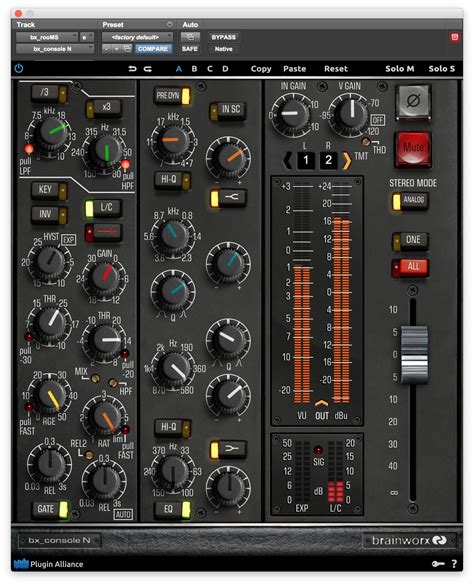This screenshot has height=585, width=474.
Task: Toggle the upper HI-Q switch
Action: [x=172, y=180]
